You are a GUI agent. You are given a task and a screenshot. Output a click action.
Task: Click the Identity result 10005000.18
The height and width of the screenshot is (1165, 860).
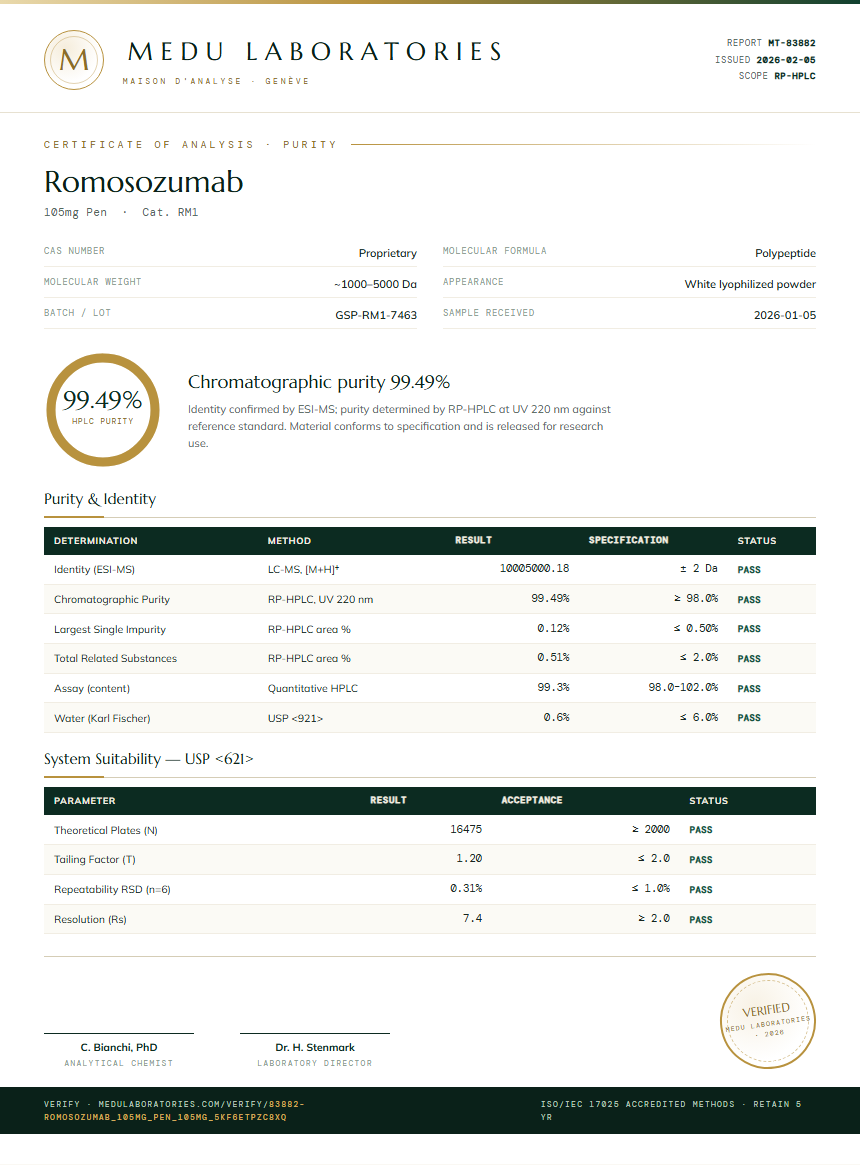534,568
